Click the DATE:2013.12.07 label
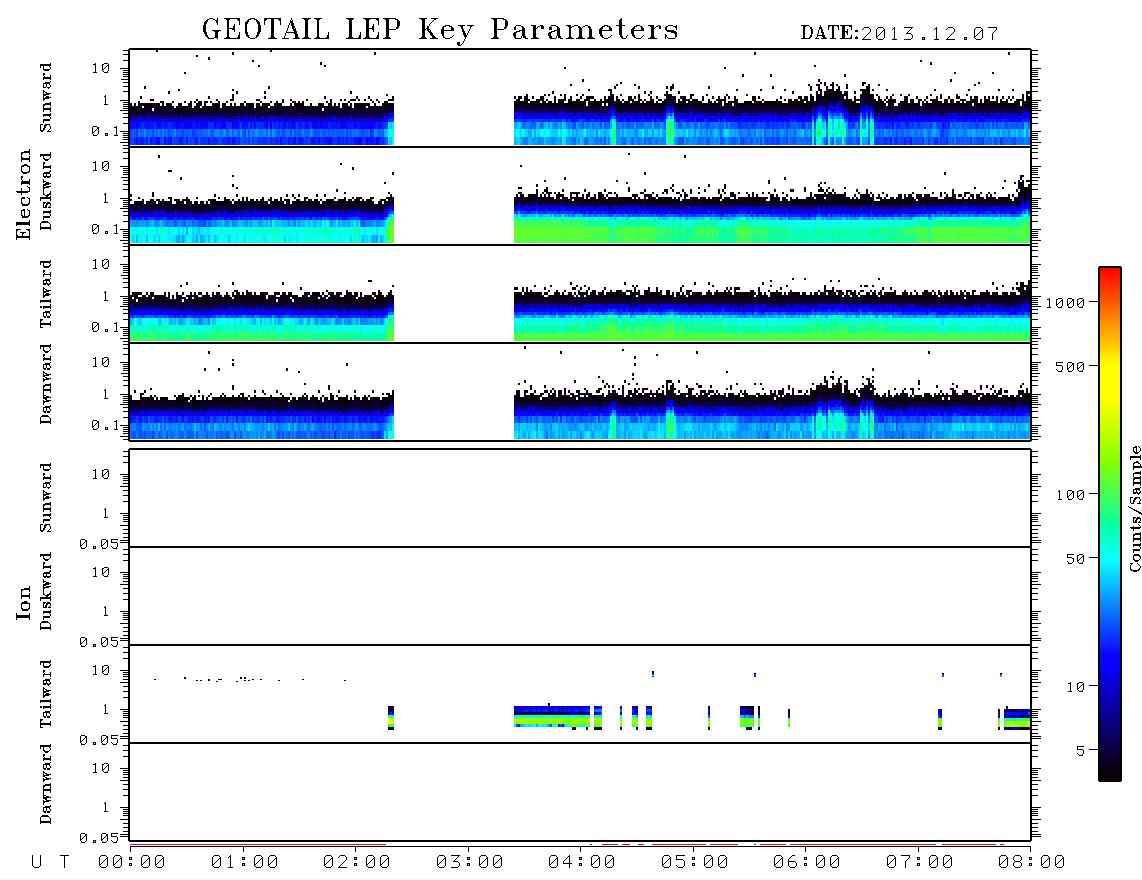The width and height of the screenshot is (1142, 880). tap(899, 34)
